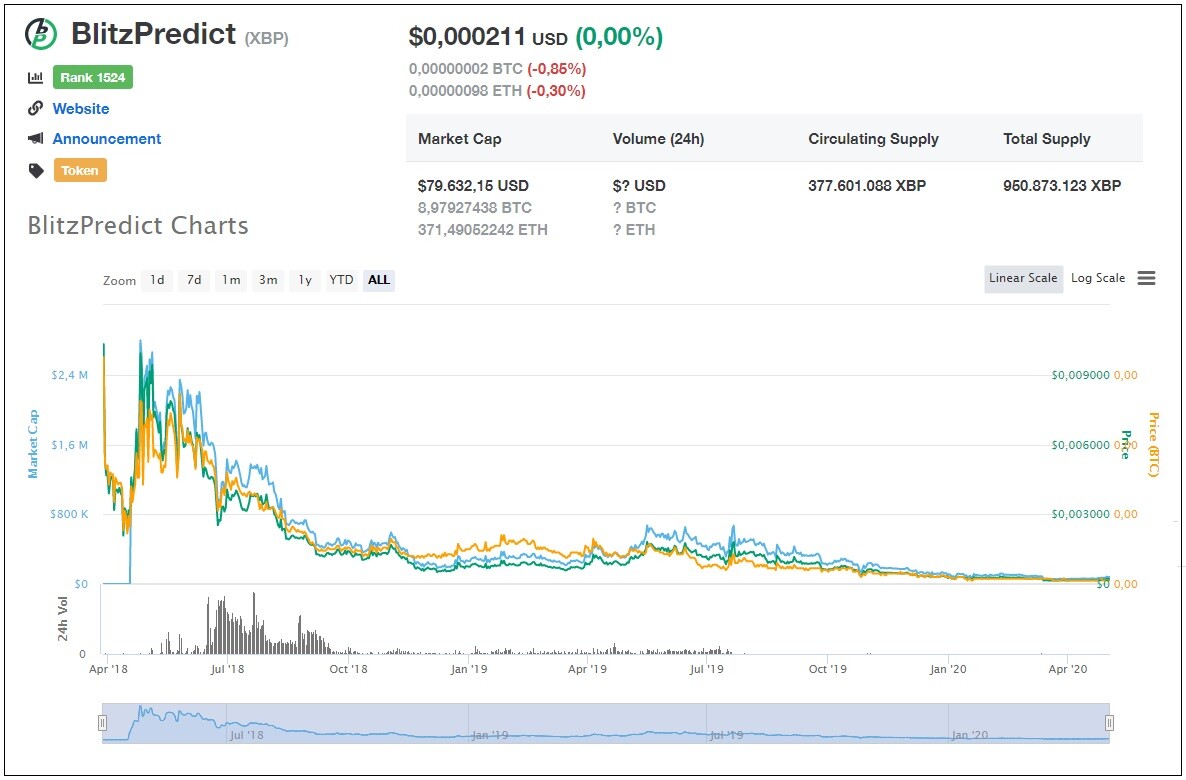
Task: Click the bar chart icon beside Rank
Action: click(36, 77)
